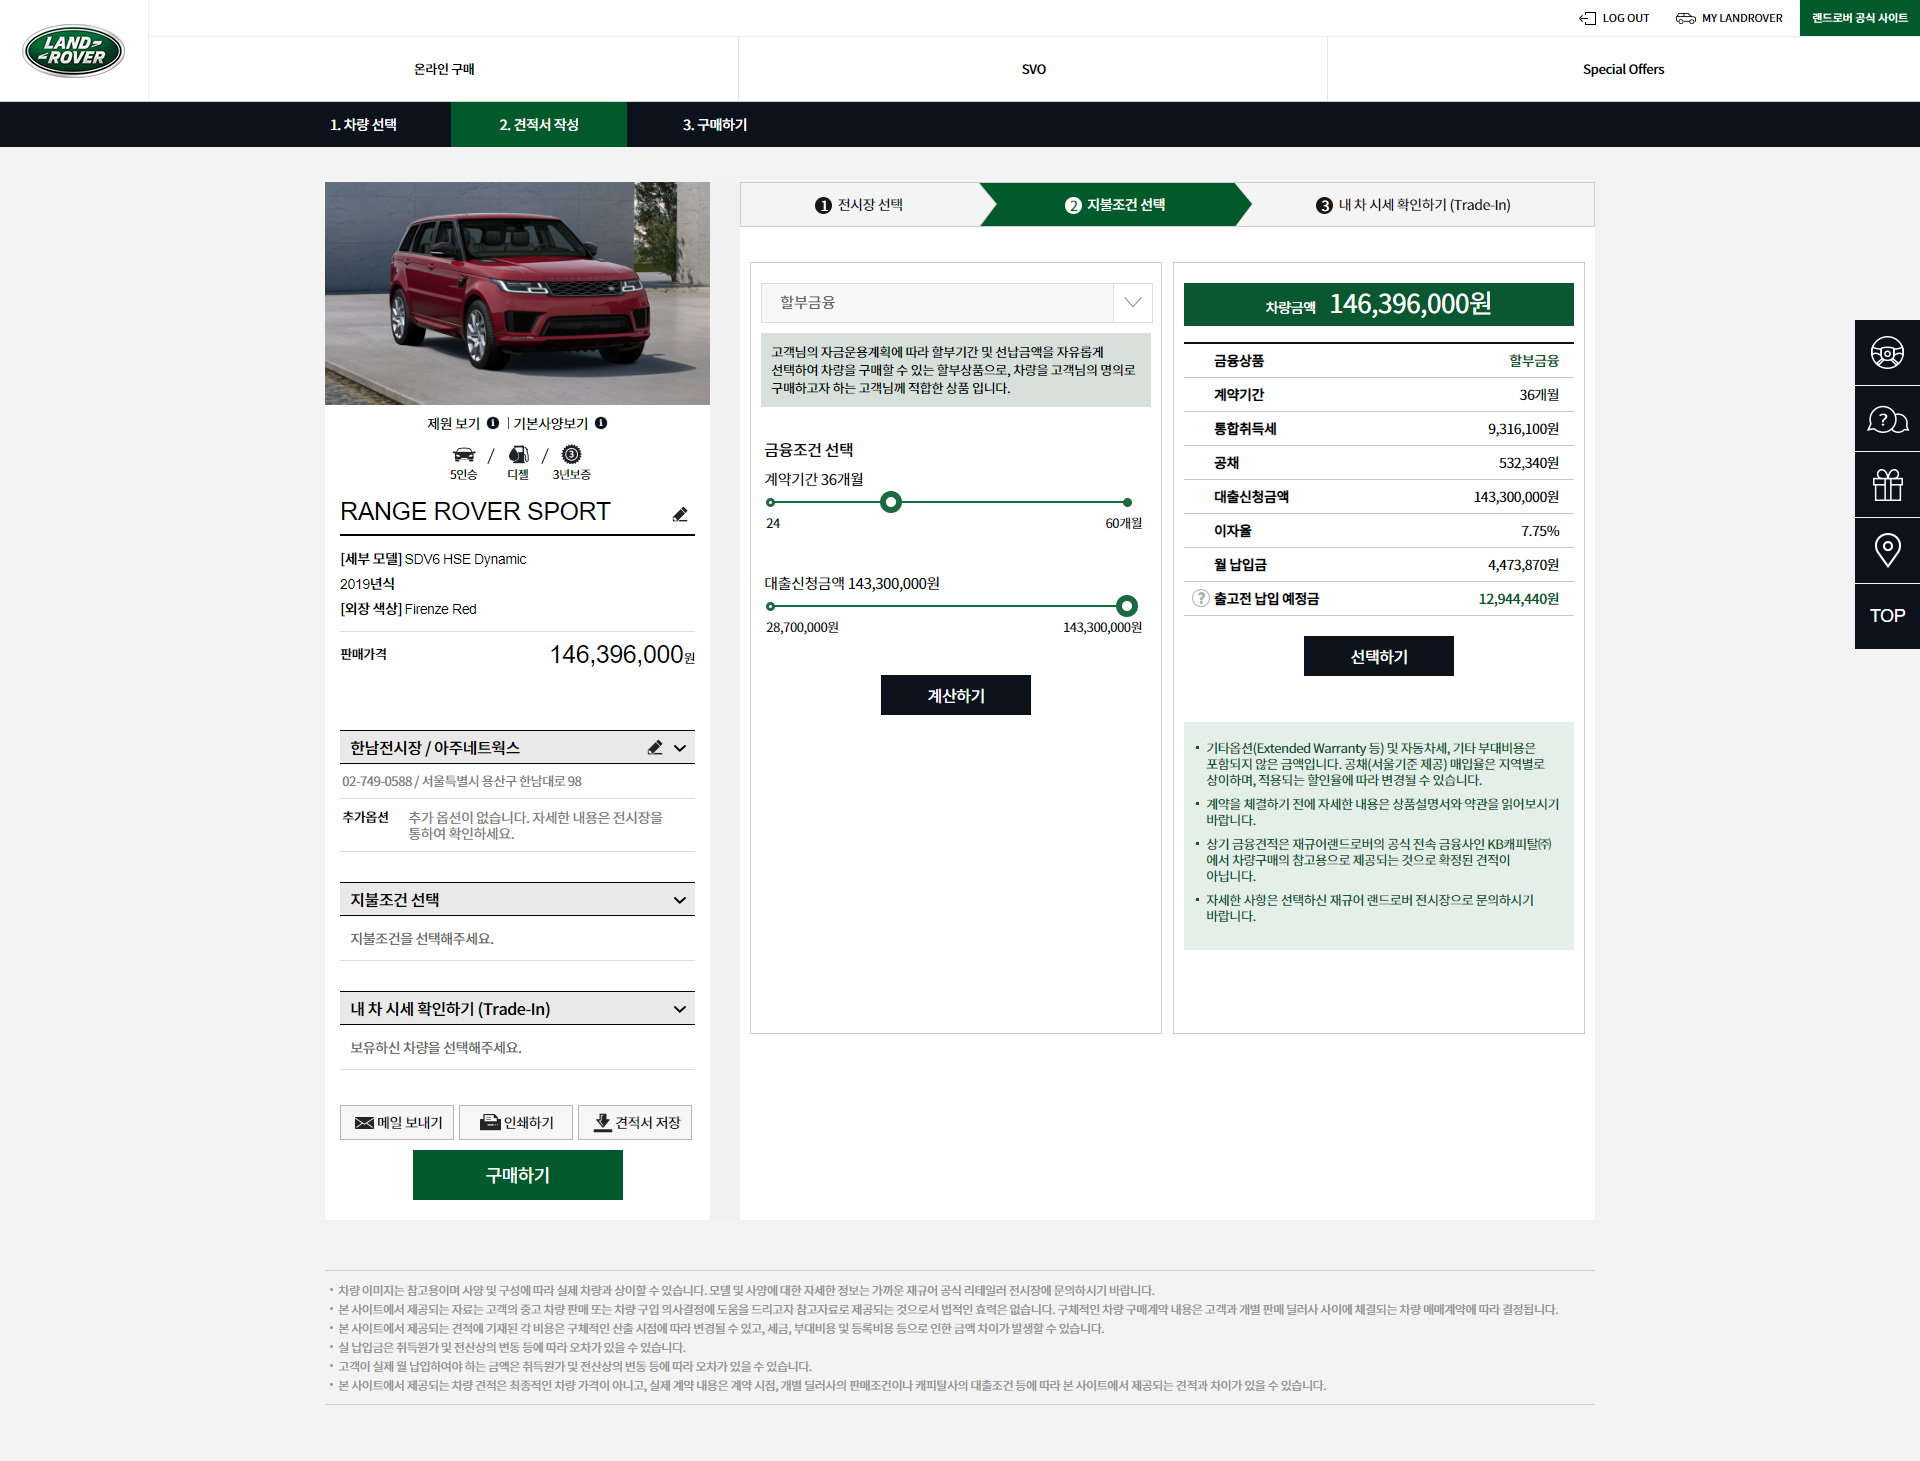
Task: Go to step 3. 구매하기 tab
Action: 715,125
